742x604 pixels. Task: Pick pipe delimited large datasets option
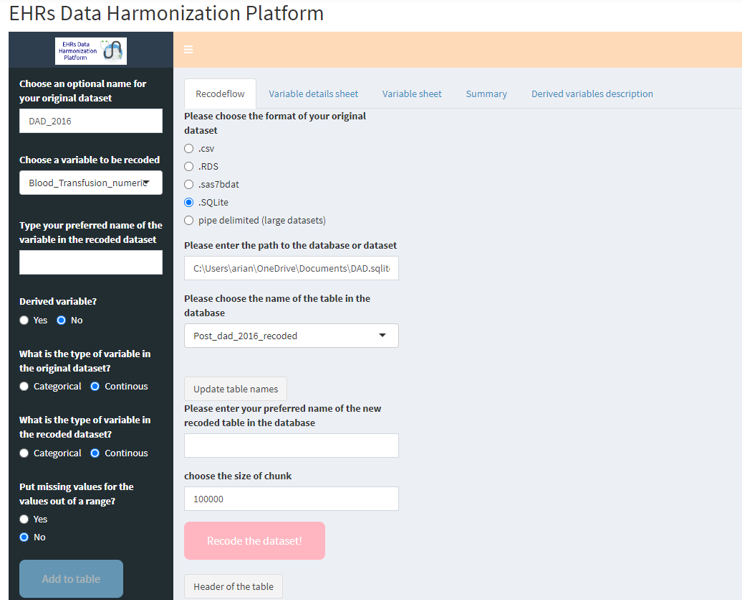click(189, 221)
